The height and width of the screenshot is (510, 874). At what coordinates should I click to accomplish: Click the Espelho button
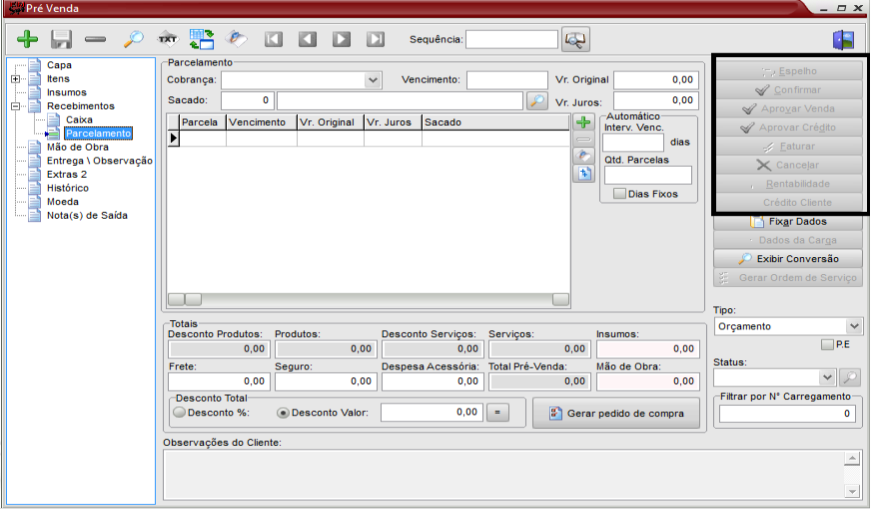pyautogui.click(x=789, y=71)
